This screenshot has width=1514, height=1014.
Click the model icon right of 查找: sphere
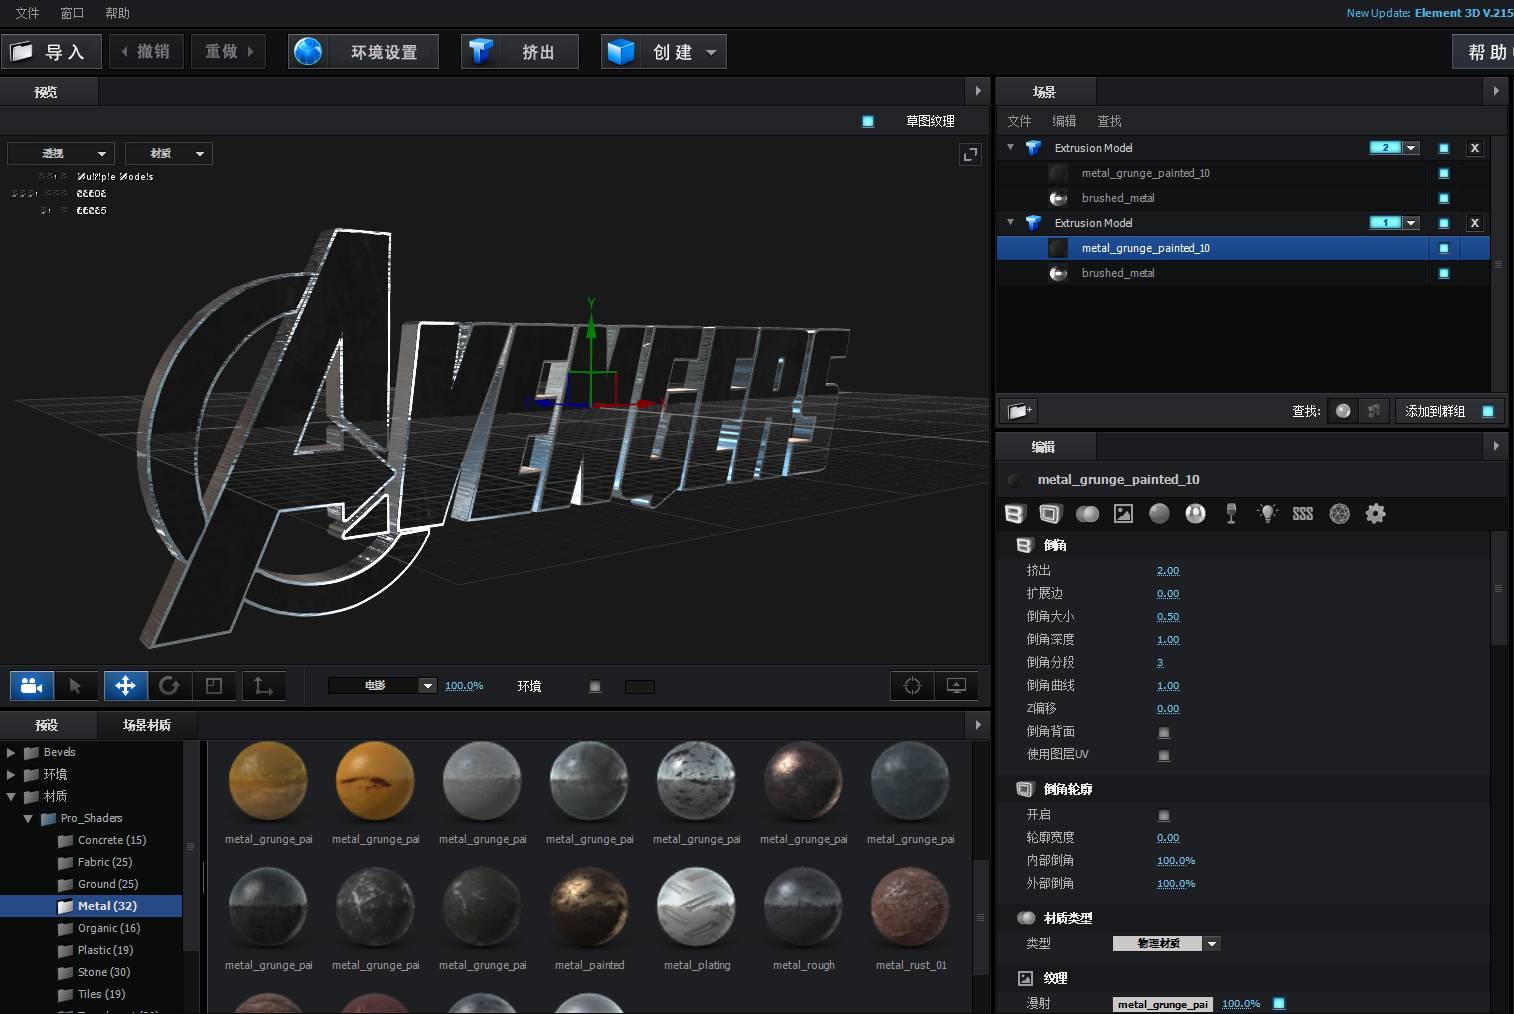[x=1374, y=411]
